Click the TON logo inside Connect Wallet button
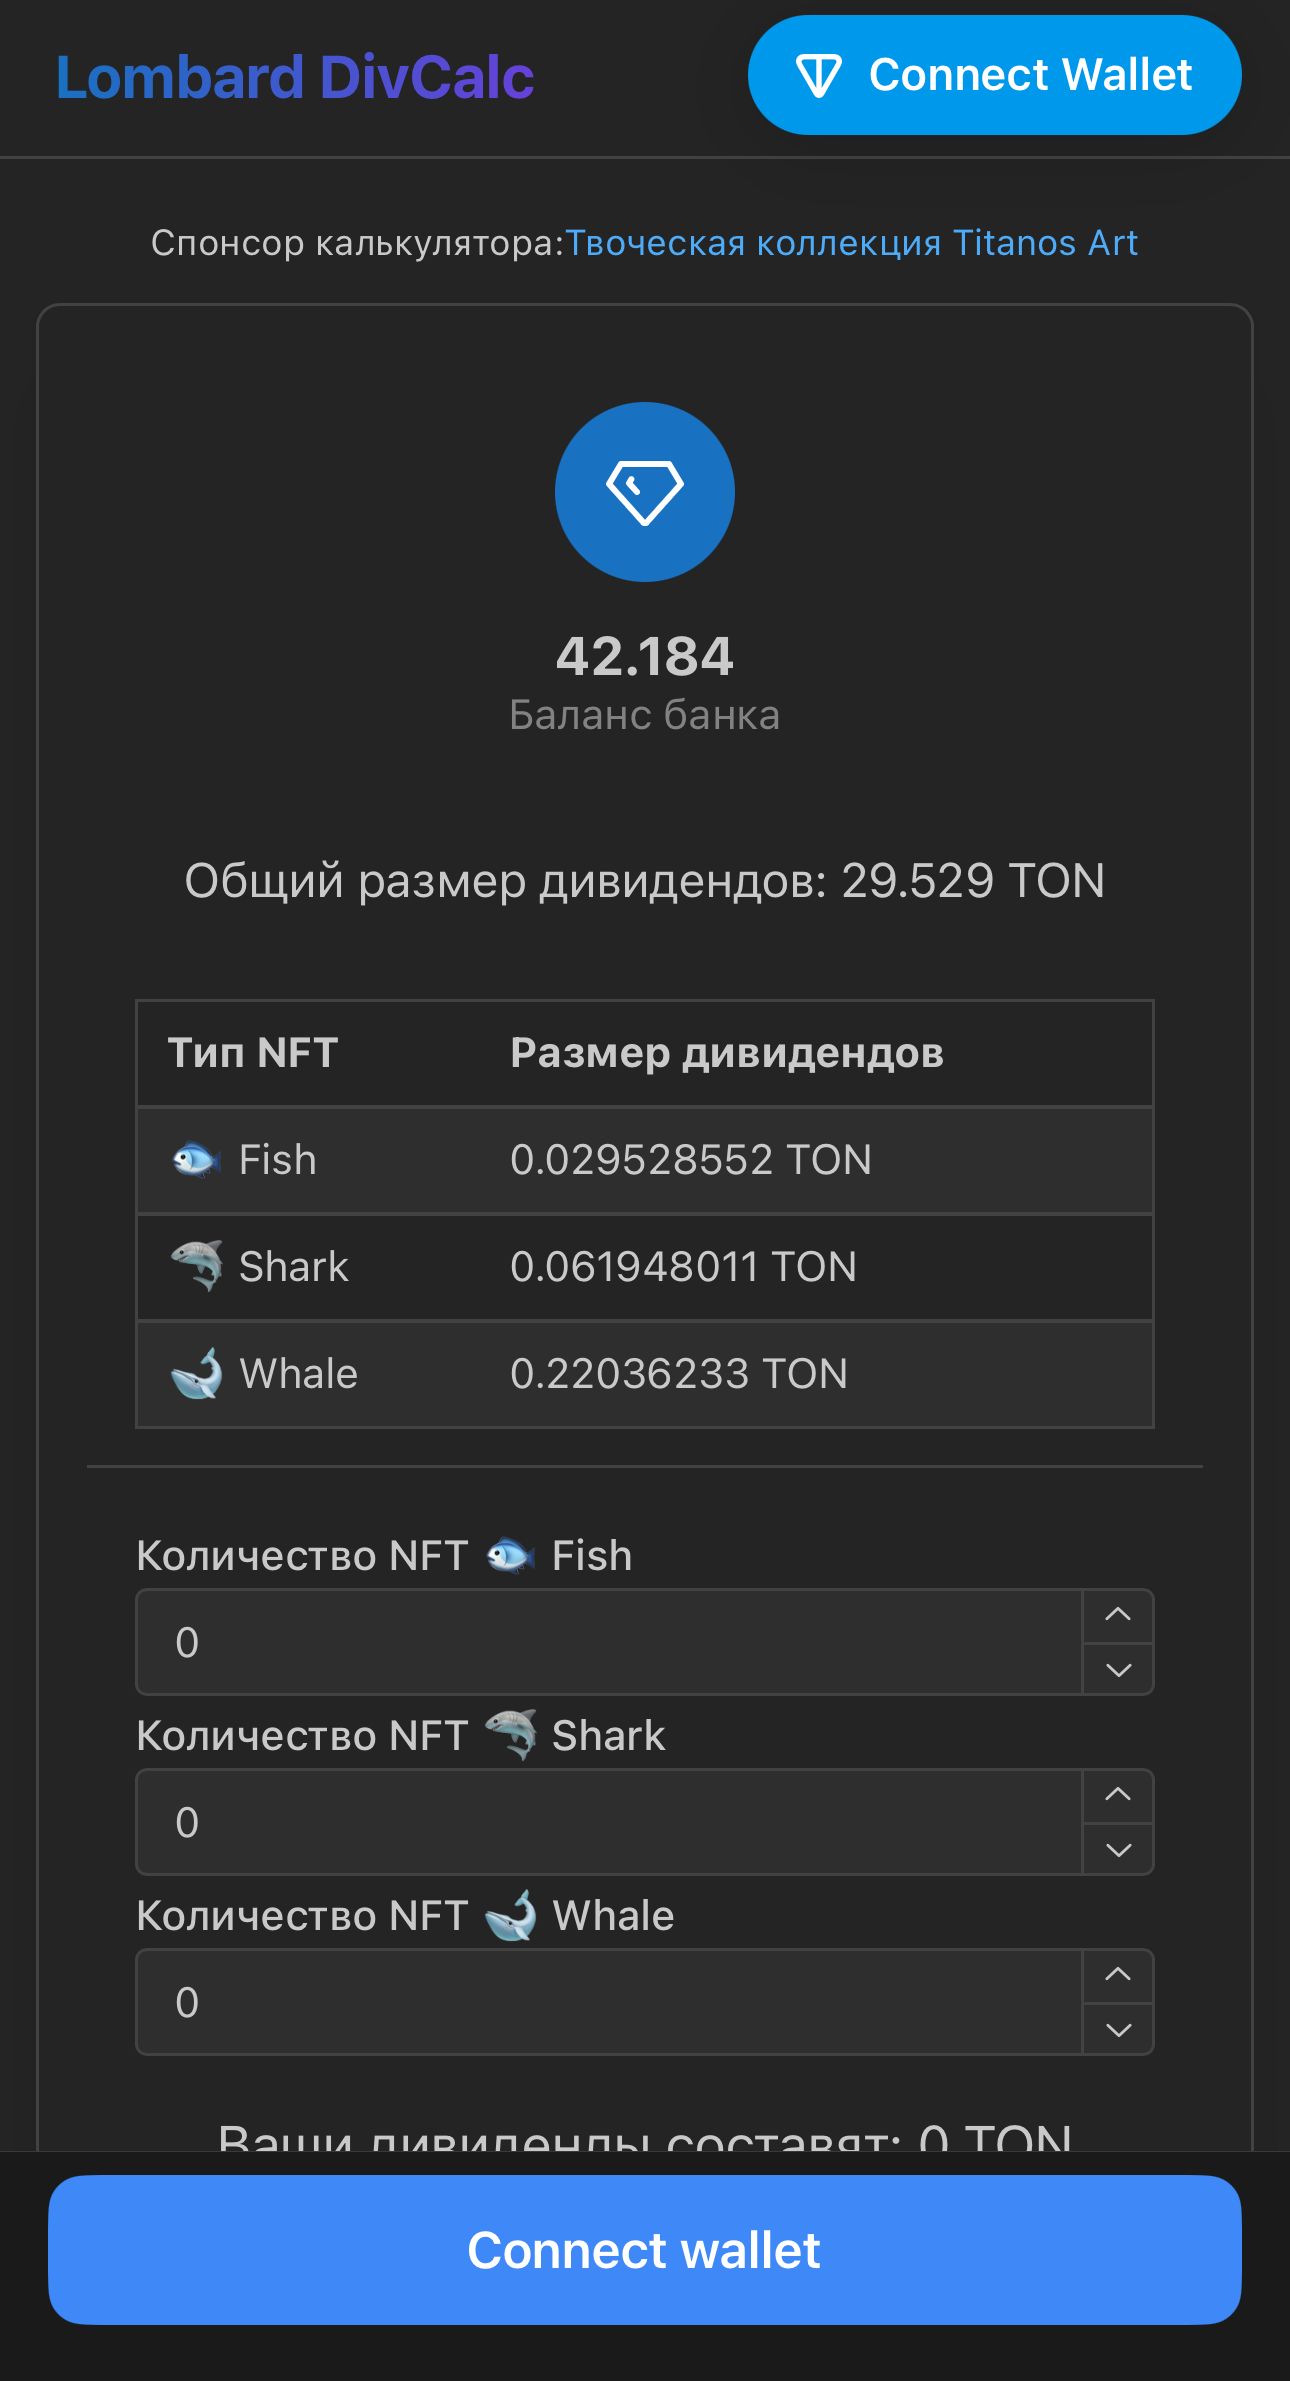The image size is (1290, 2381). (822, 74)
